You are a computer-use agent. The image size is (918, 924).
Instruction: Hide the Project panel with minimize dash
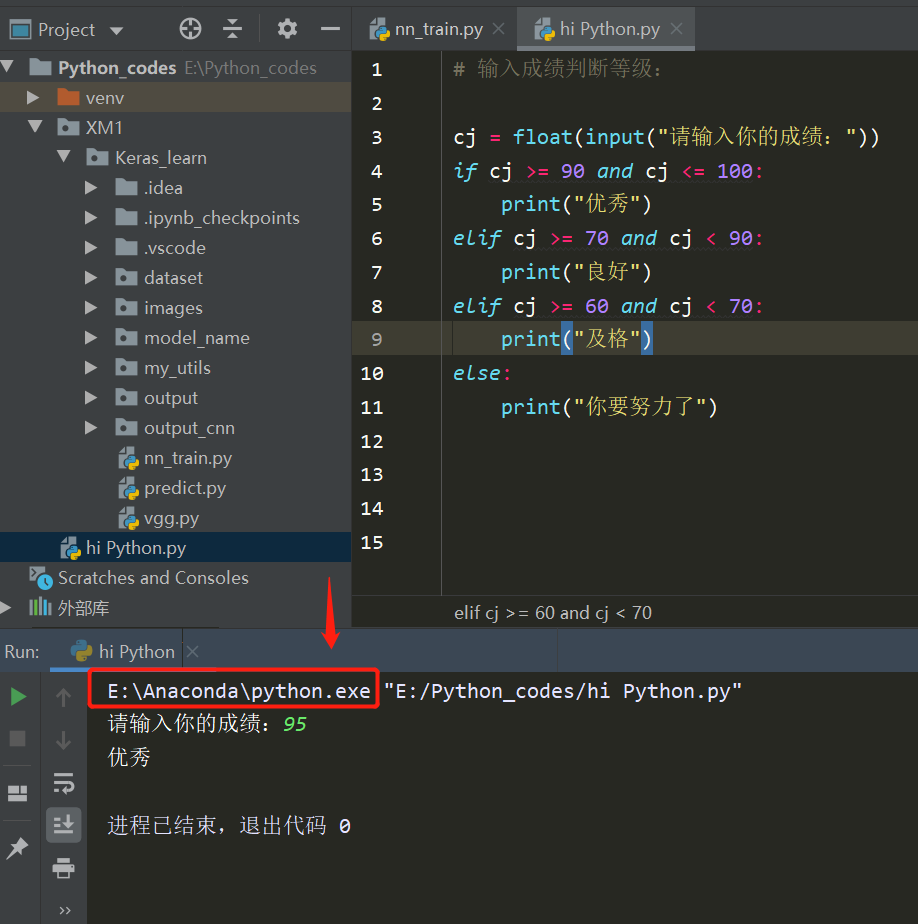[x=330, y=28]
